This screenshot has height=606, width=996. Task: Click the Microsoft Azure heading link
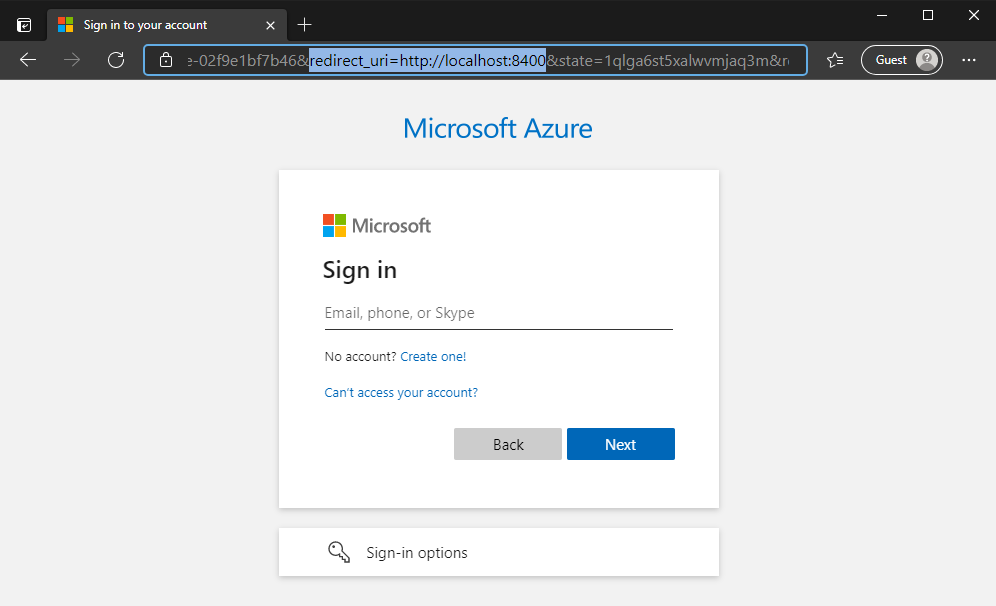coord(497,128)
